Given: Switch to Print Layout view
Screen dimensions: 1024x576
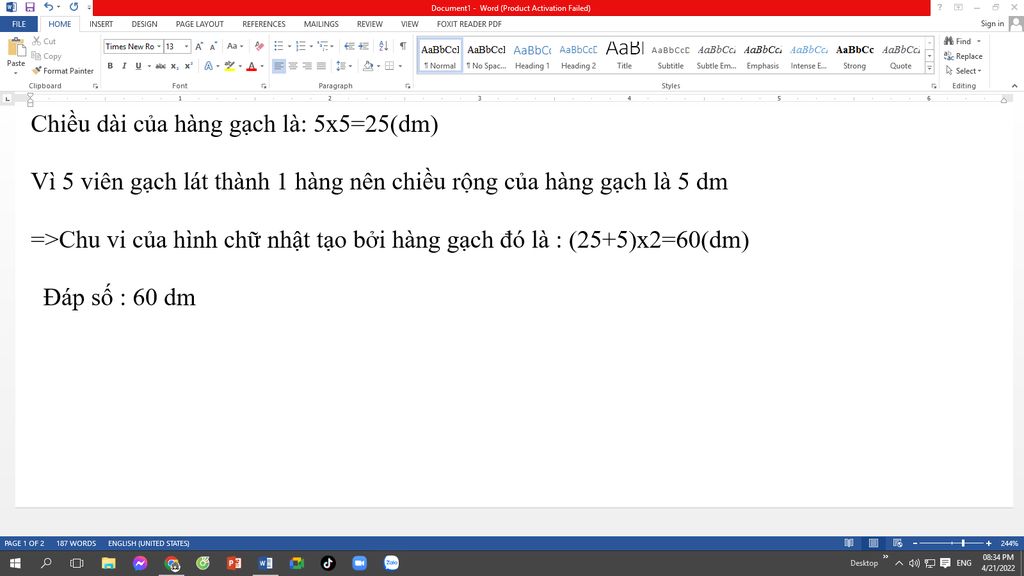Looking at the screenshot, I should pos(873,543).
